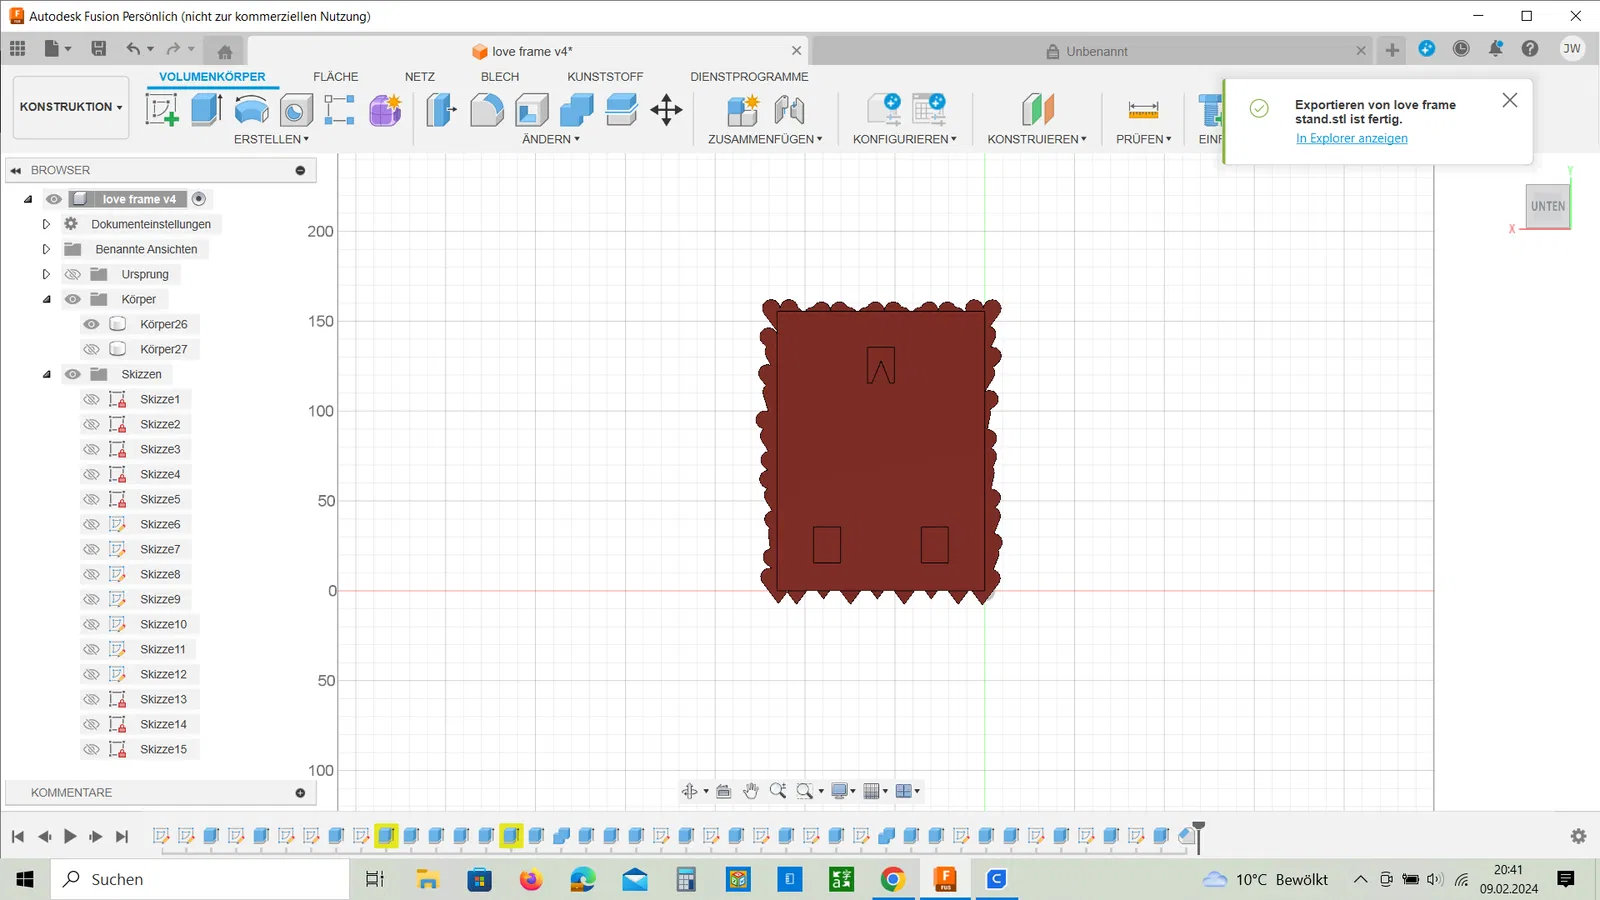This screenshot has height=900, width=1600.
Task: Collapse the Skizzen folder
Action: [46, 374]
